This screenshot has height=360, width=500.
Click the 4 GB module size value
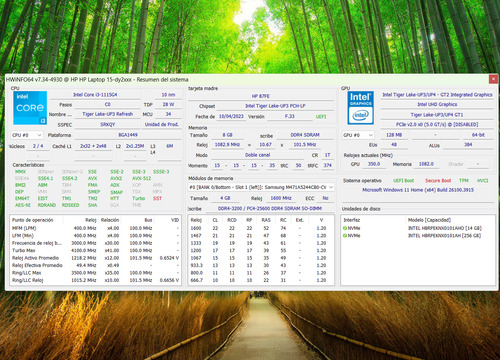click(x=225, y=198)
